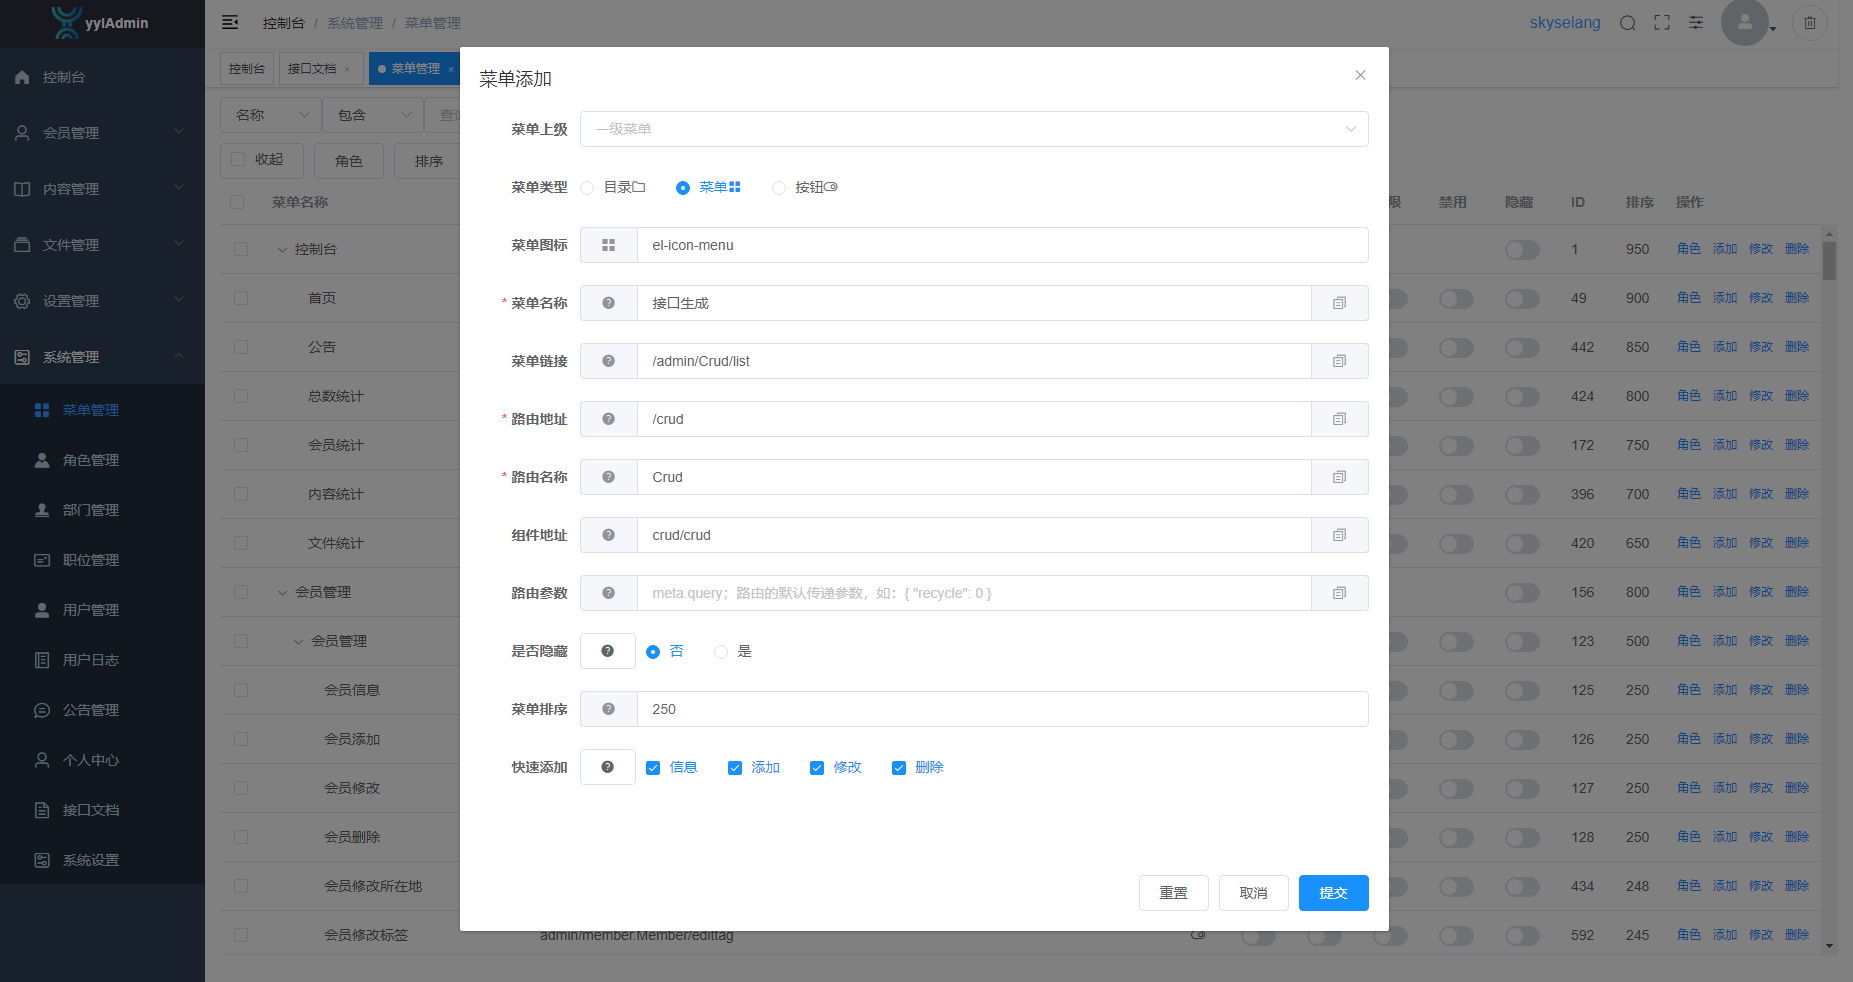Click the copy icon beside 菜单链接 field
The width and height of the screenshot is (1853, 982).
[1339, 361]
